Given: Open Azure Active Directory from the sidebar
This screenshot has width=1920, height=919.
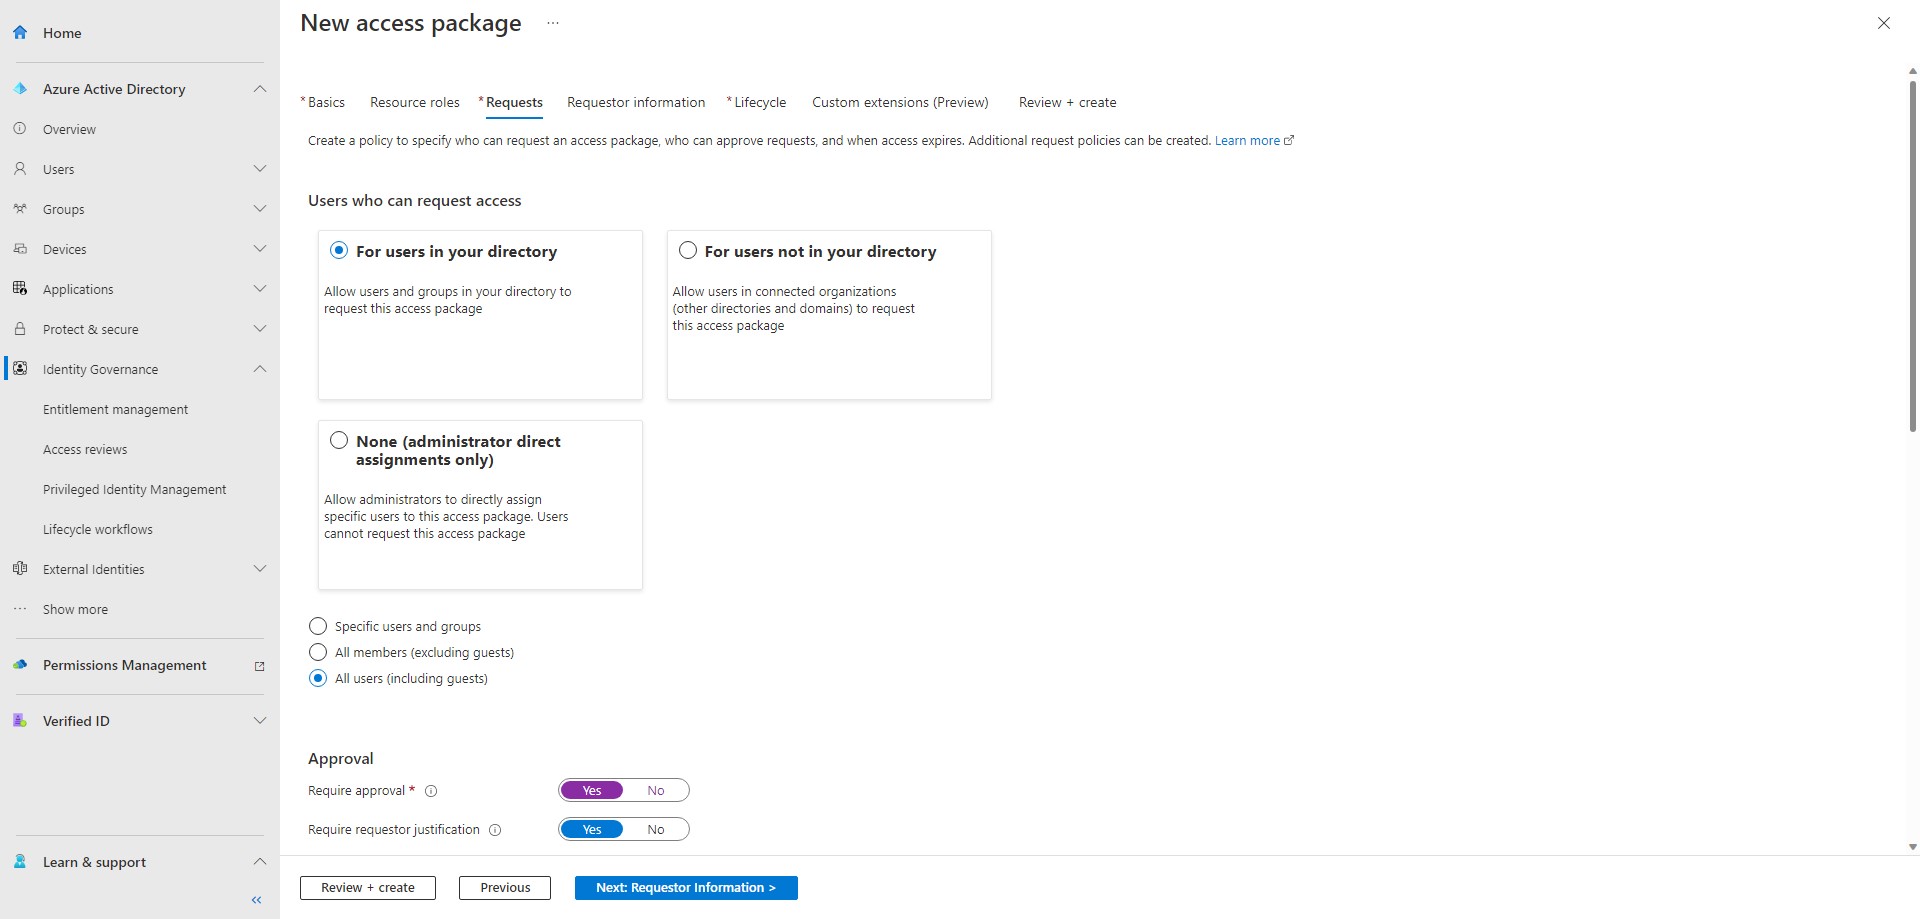Looking at the screenshot, I should pyautogui.click(x=20, y=88).
